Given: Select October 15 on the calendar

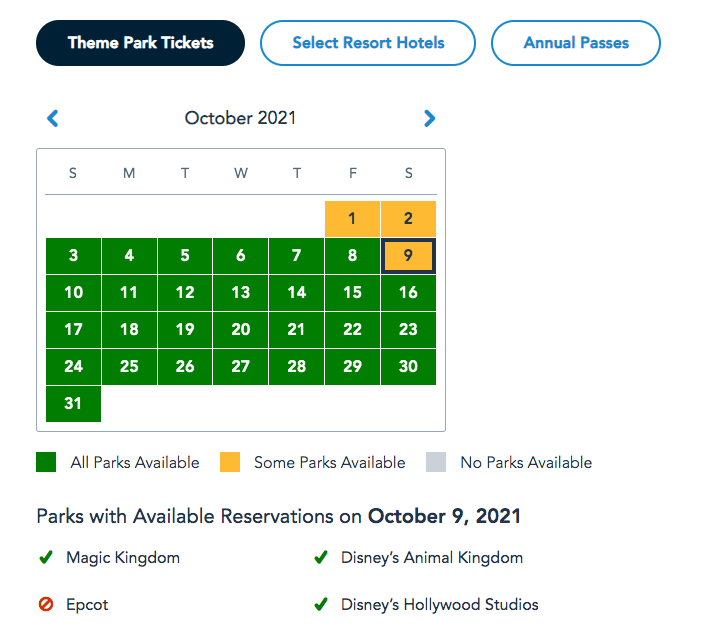Looking at the screenshot, I should click(x=352, y=293).
